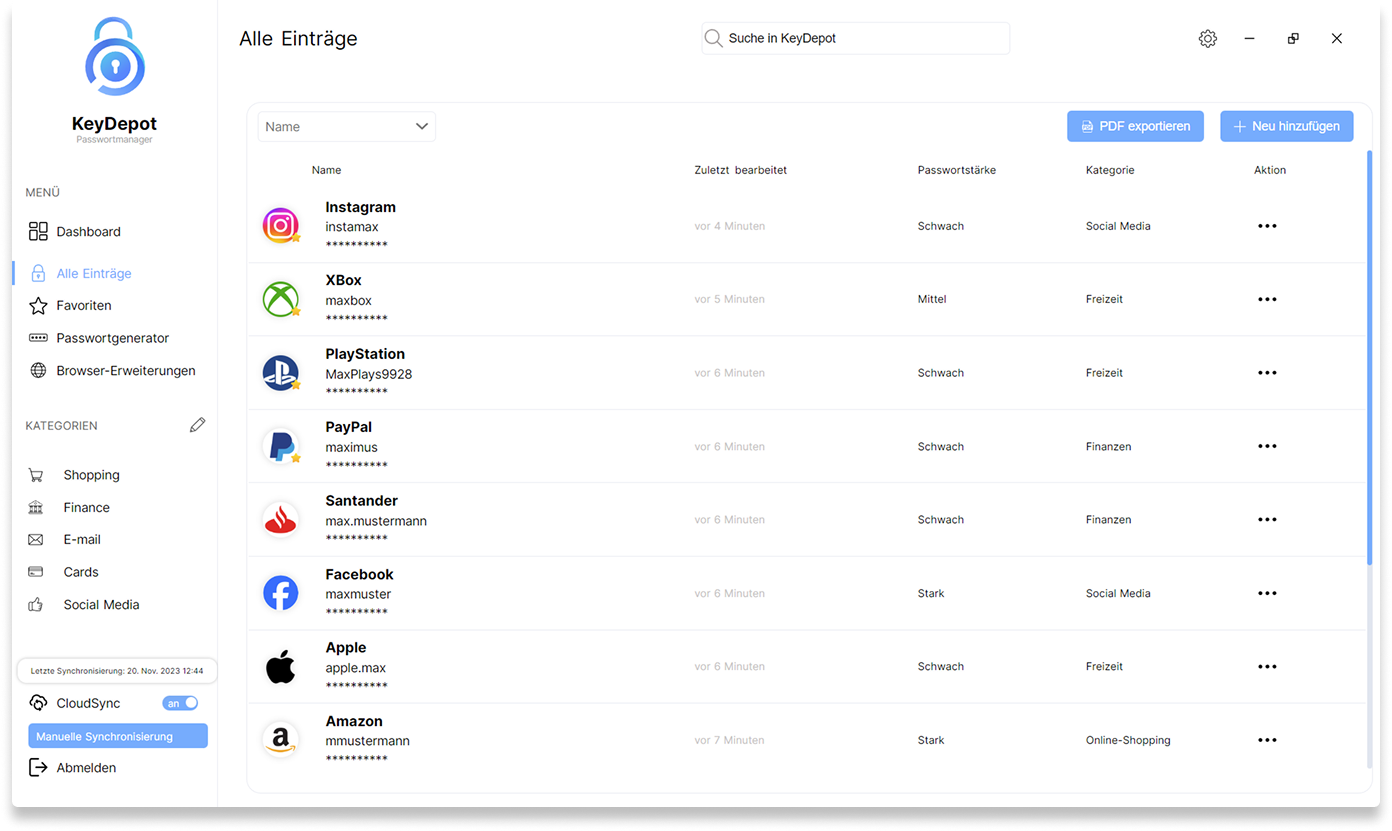Open actions menu for PlayStation entry
Viewport: 1392px width, 831px height.
pos(1267,373)
